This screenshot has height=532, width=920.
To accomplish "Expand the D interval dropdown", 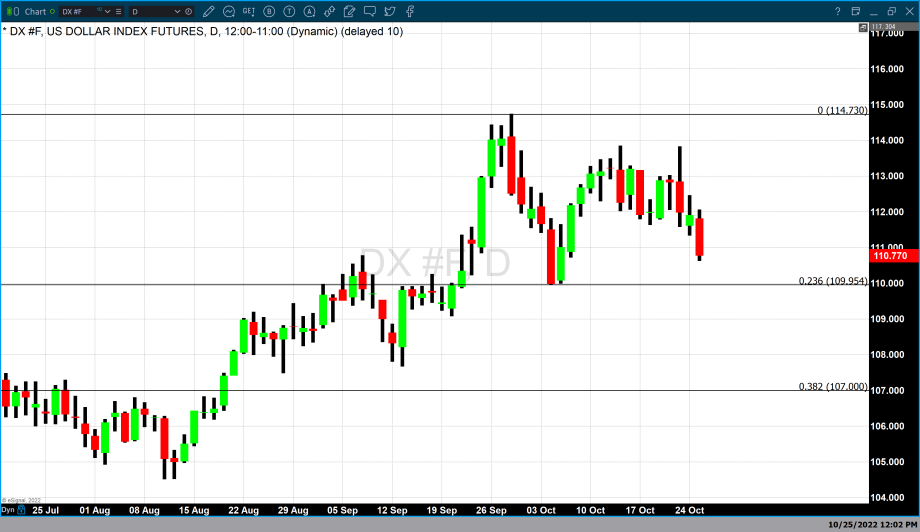I will 177,11.
